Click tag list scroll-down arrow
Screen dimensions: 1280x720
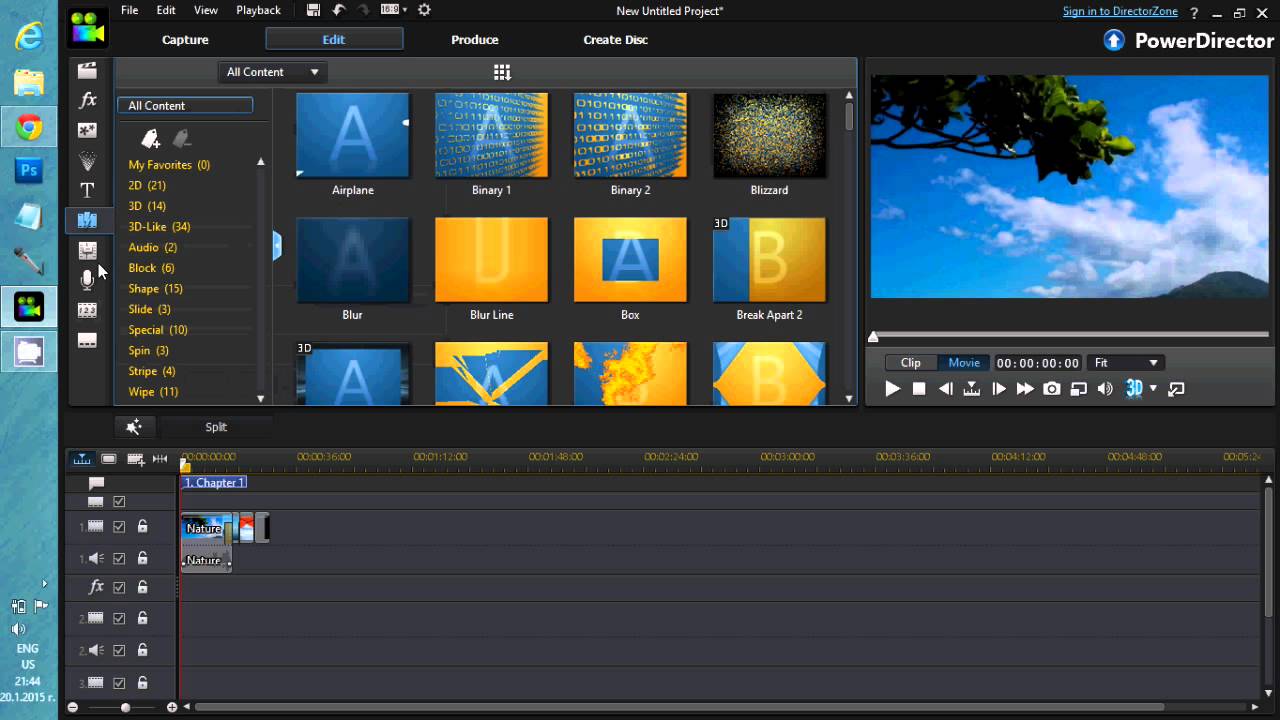261,399
